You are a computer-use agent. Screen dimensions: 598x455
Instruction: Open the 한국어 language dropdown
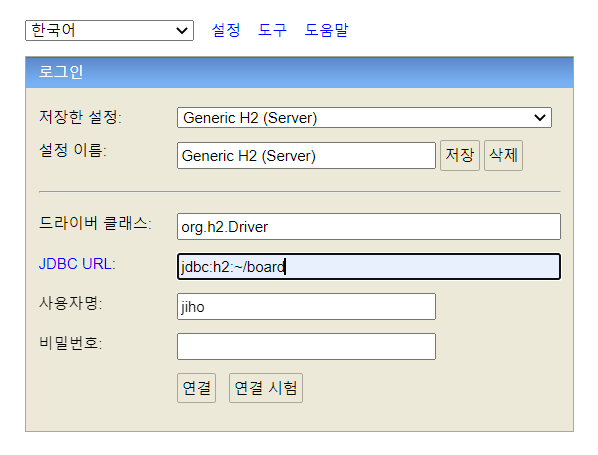[109, 31]
